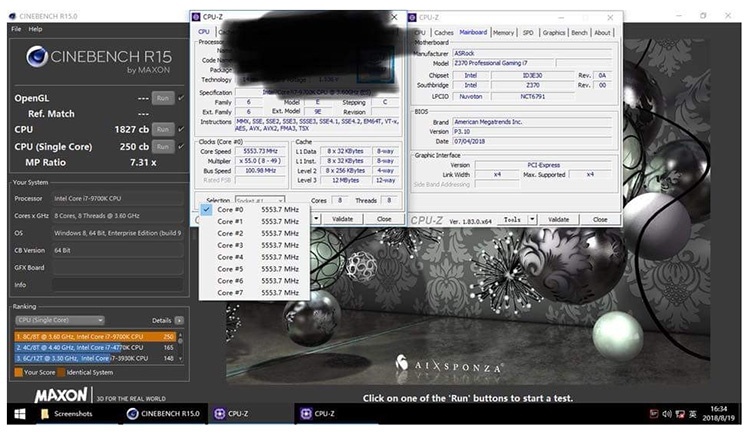Viewport: 750px width, 433px height.
Task: Open the About tab in CPU-Z
Action: 602,33
